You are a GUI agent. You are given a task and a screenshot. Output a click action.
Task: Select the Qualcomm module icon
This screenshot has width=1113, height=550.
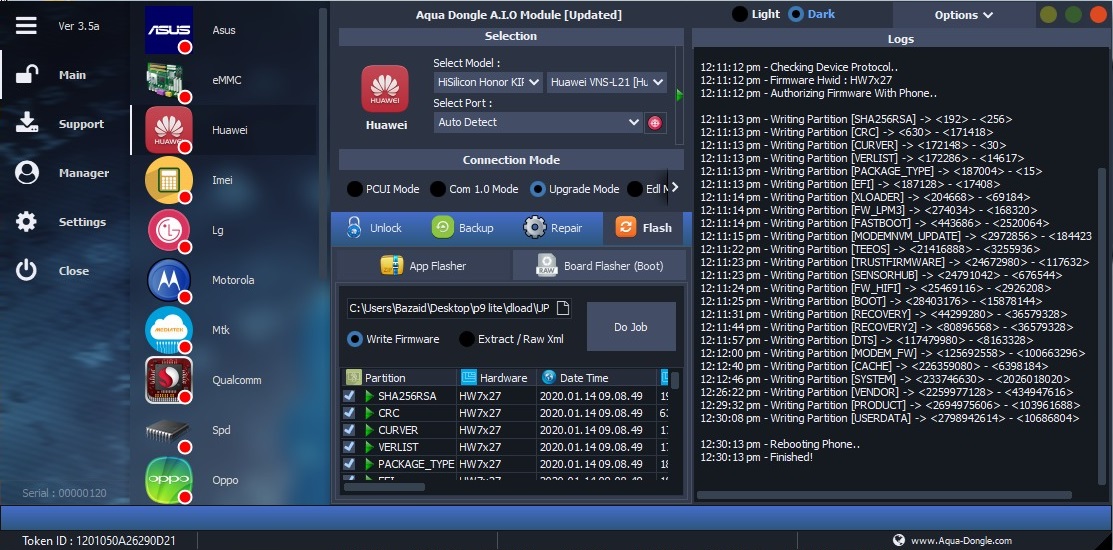pos(169,380)
